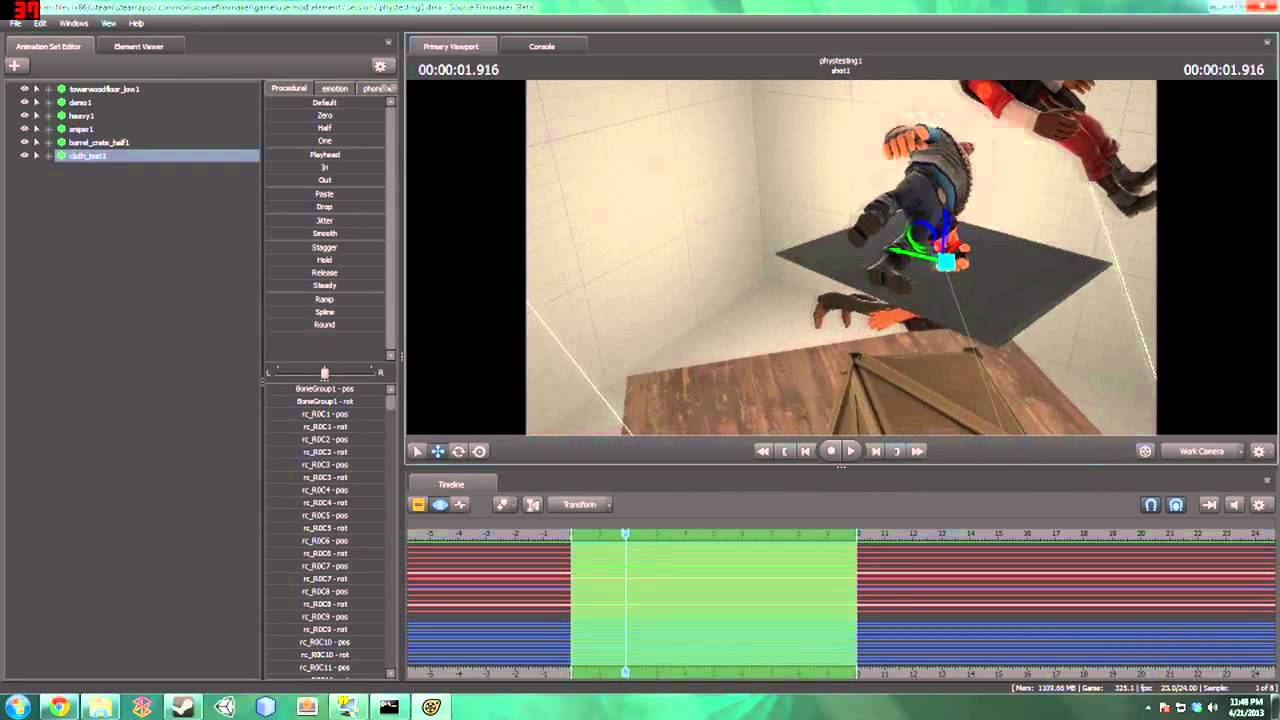Switch to the Console tab
The image size is (1280, 720).
pyautogui.click(x=542, y=46)
